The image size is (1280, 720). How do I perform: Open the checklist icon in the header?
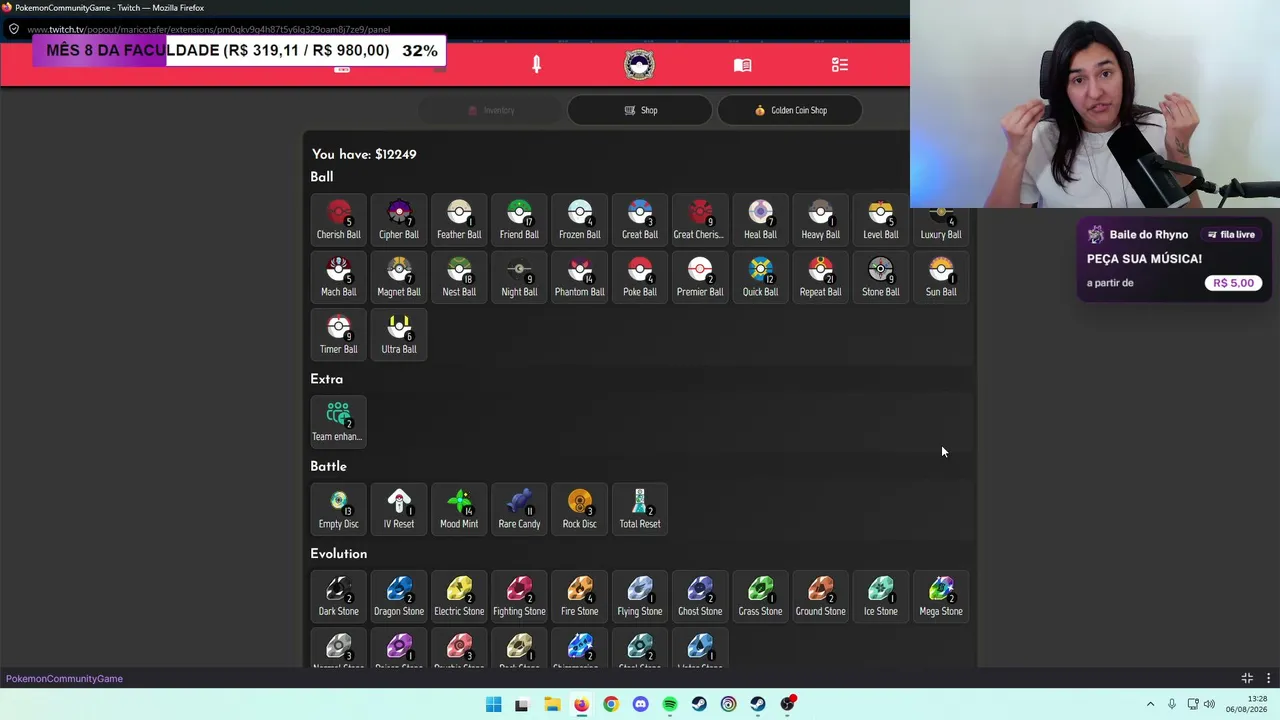[840, 65]
